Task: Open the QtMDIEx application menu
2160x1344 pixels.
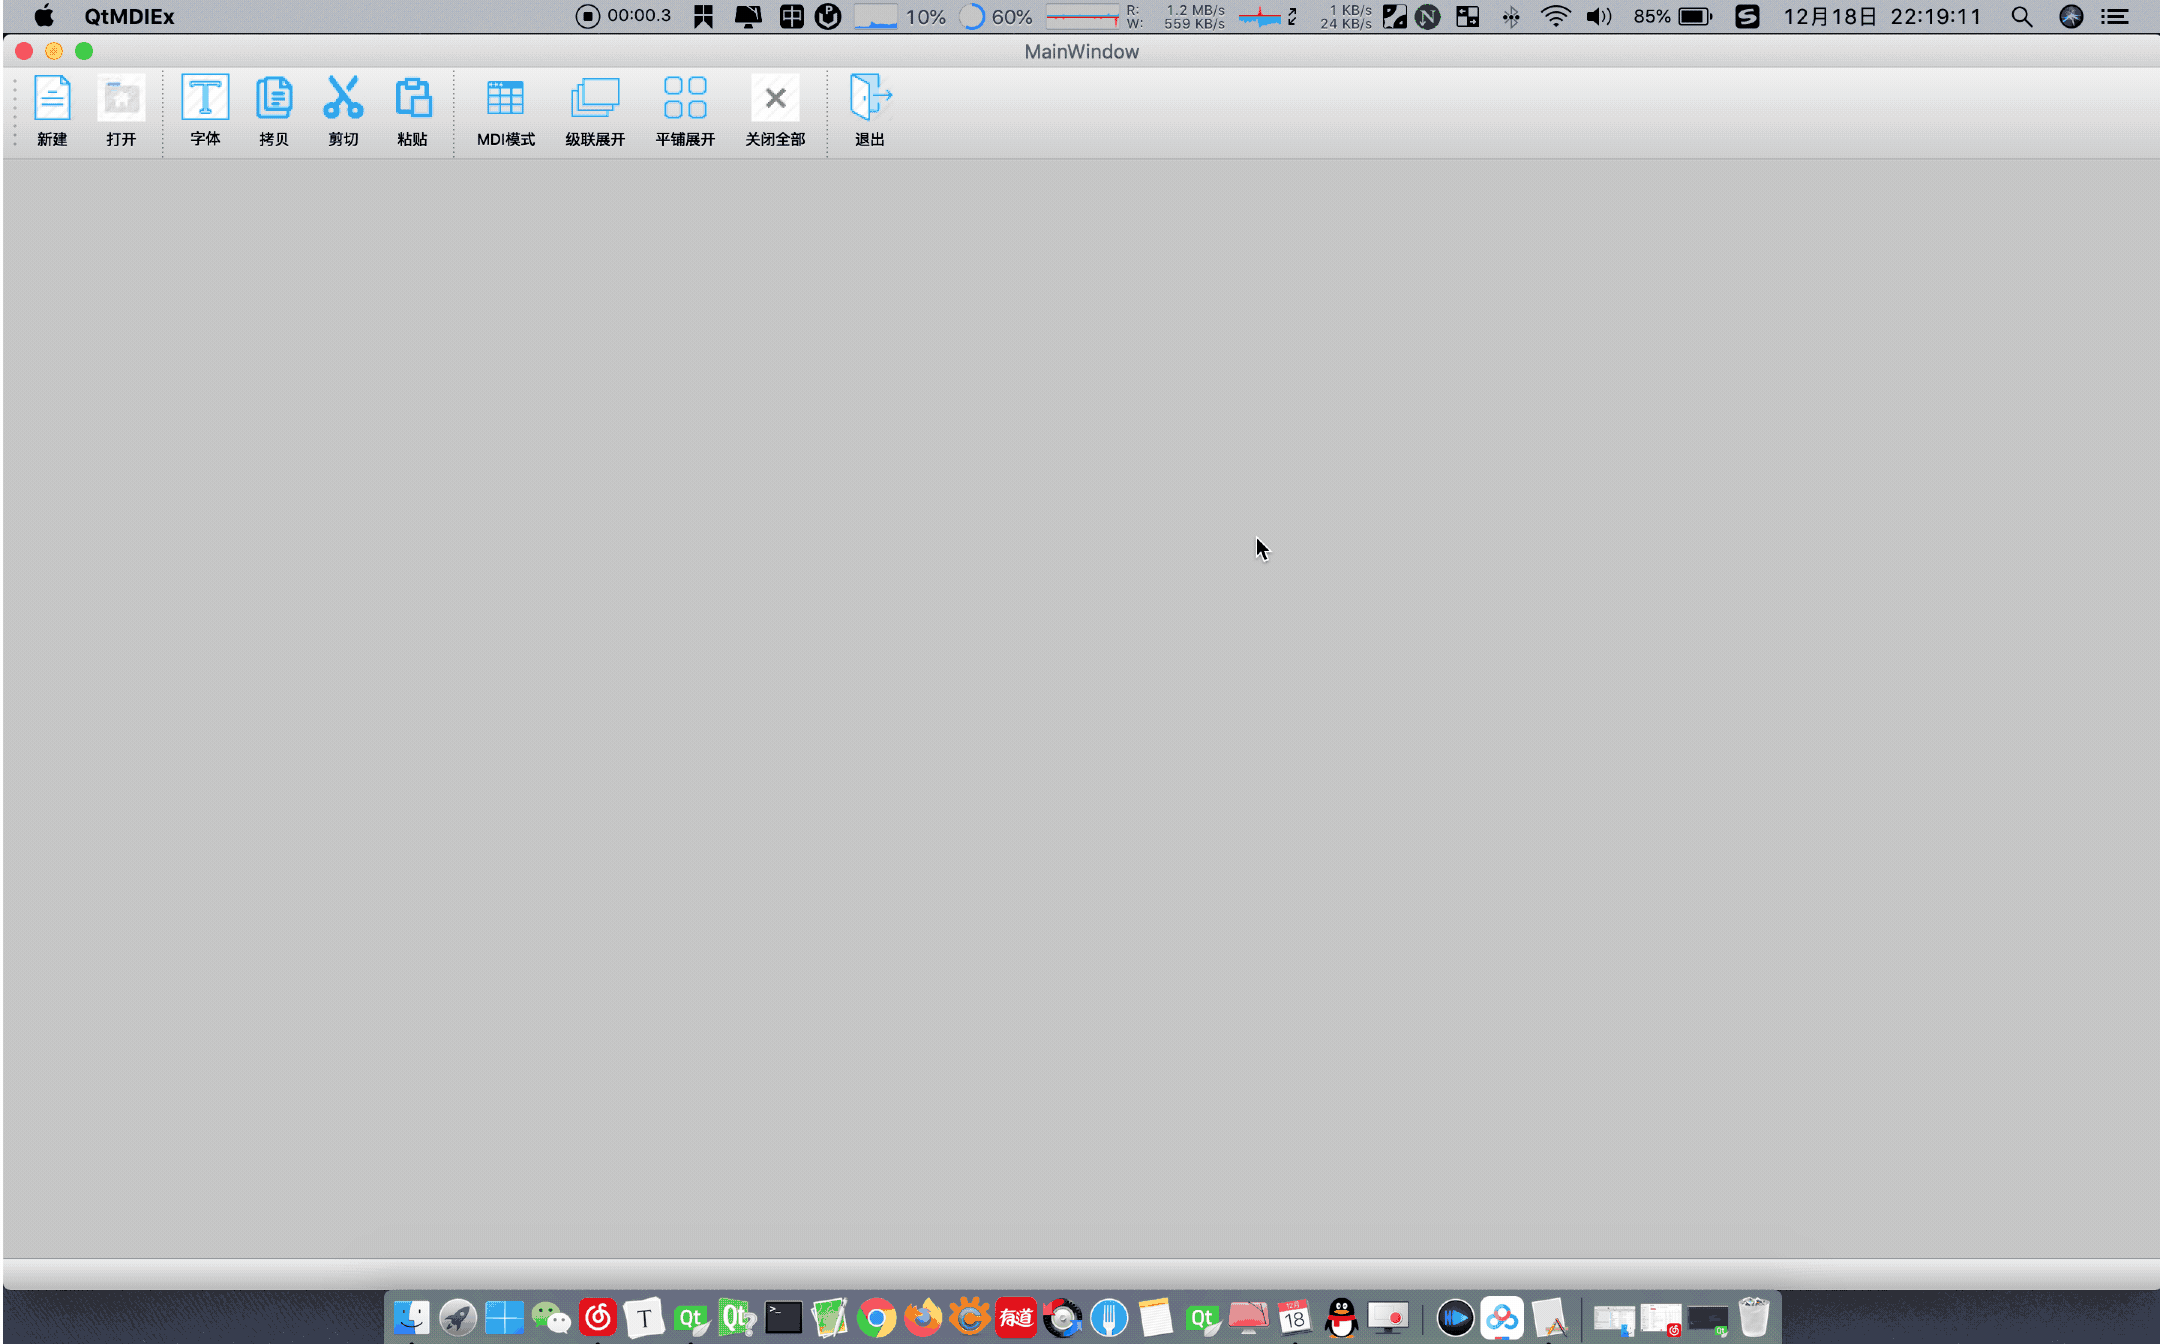Action: (x=129, y=16)
